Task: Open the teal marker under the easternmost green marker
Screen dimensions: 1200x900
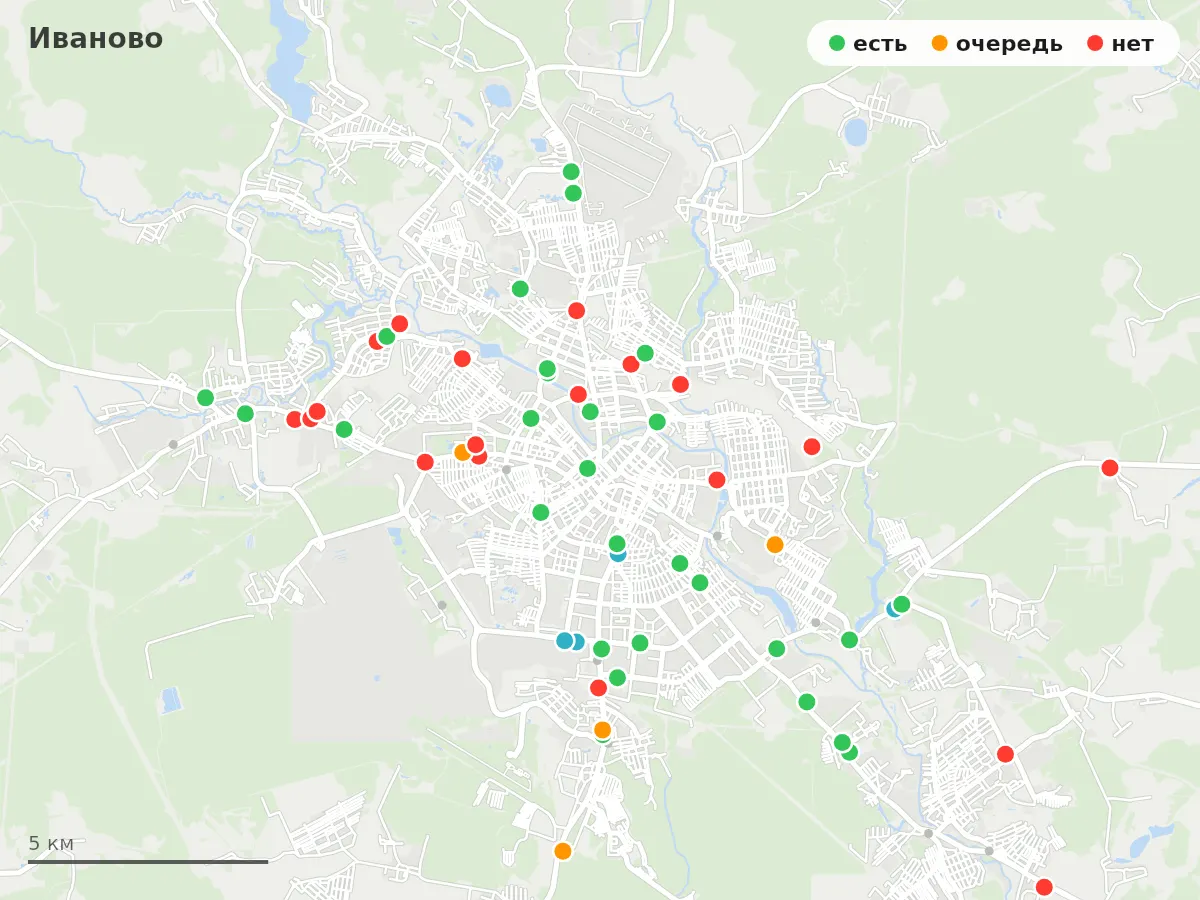Action: (893, 609)
